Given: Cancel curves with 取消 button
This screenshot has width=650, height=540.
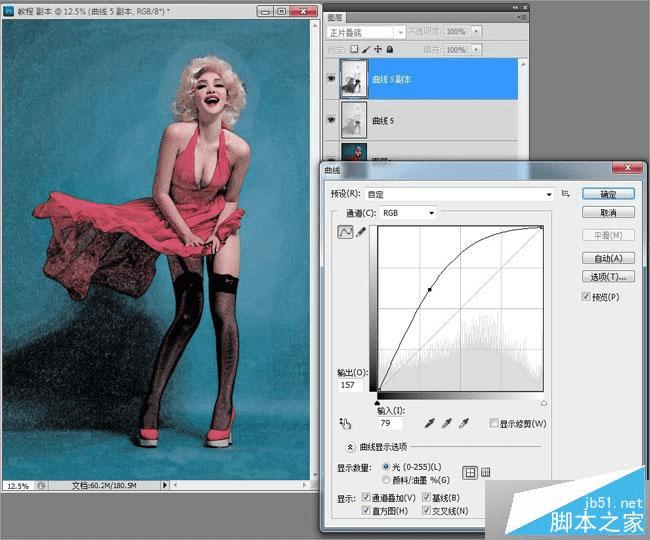Looking at the screenshot, I should coord(608,213).
